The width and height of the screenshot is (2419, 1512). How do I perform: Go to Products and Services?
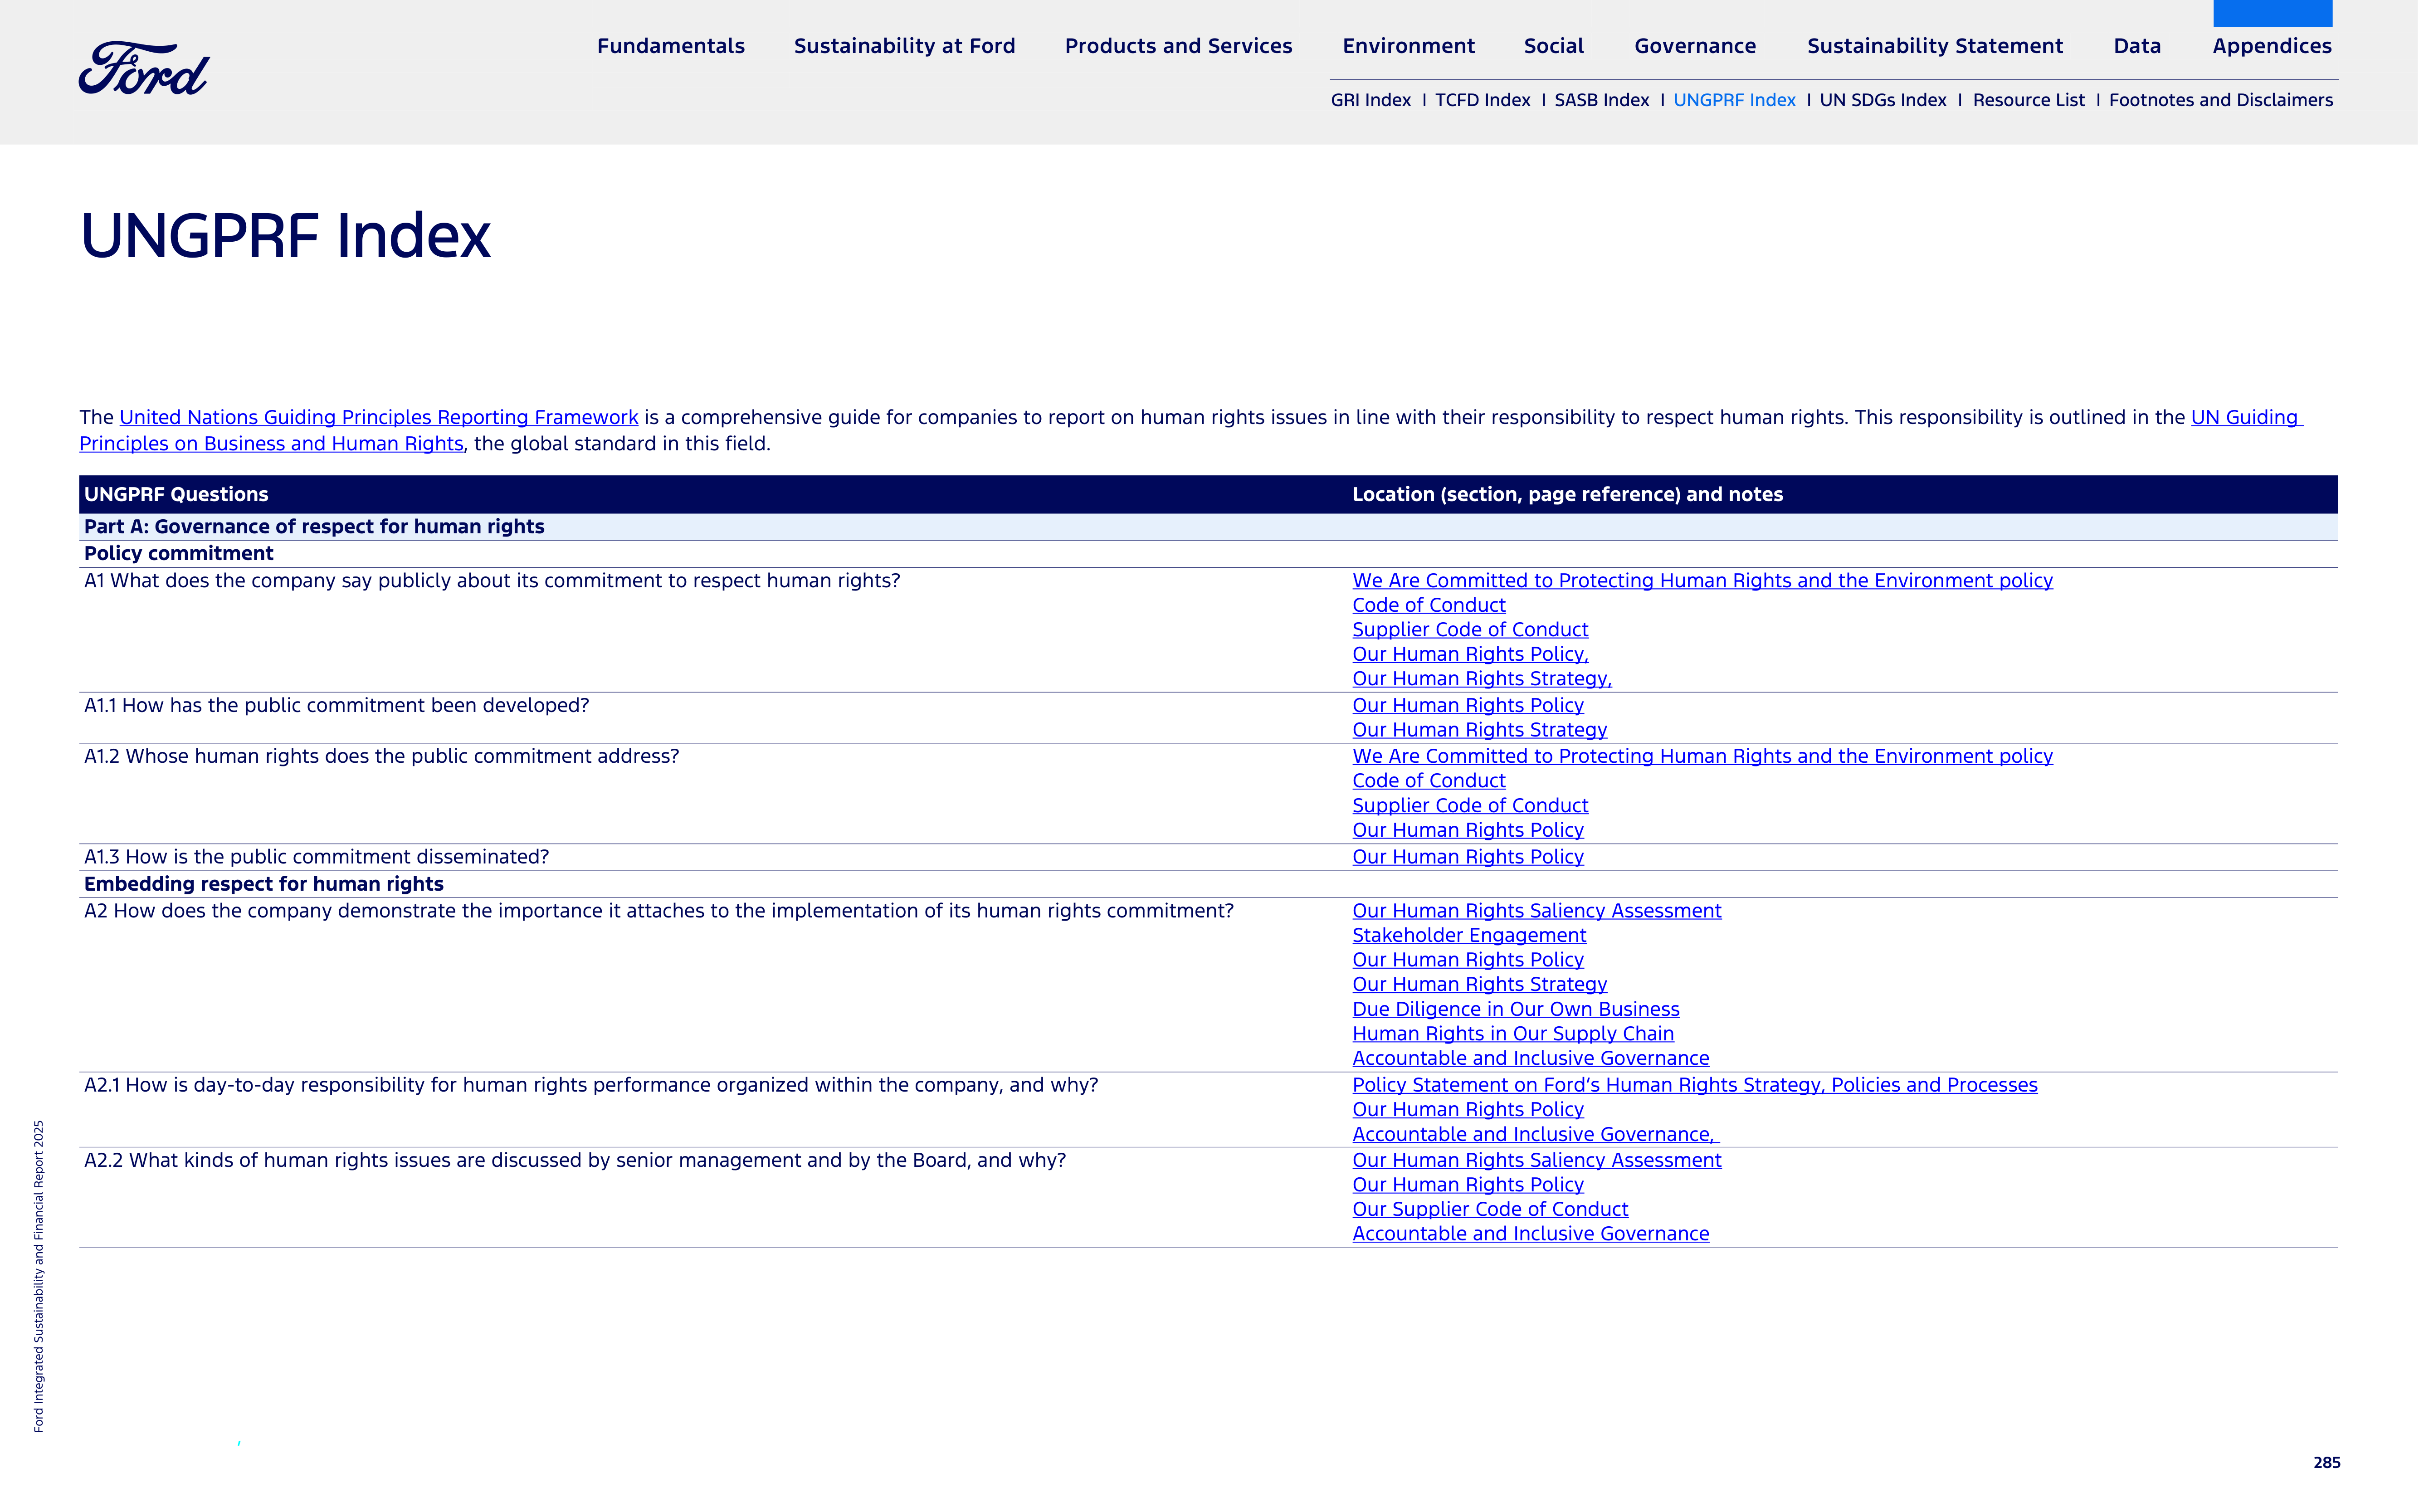click(1178, 46)
